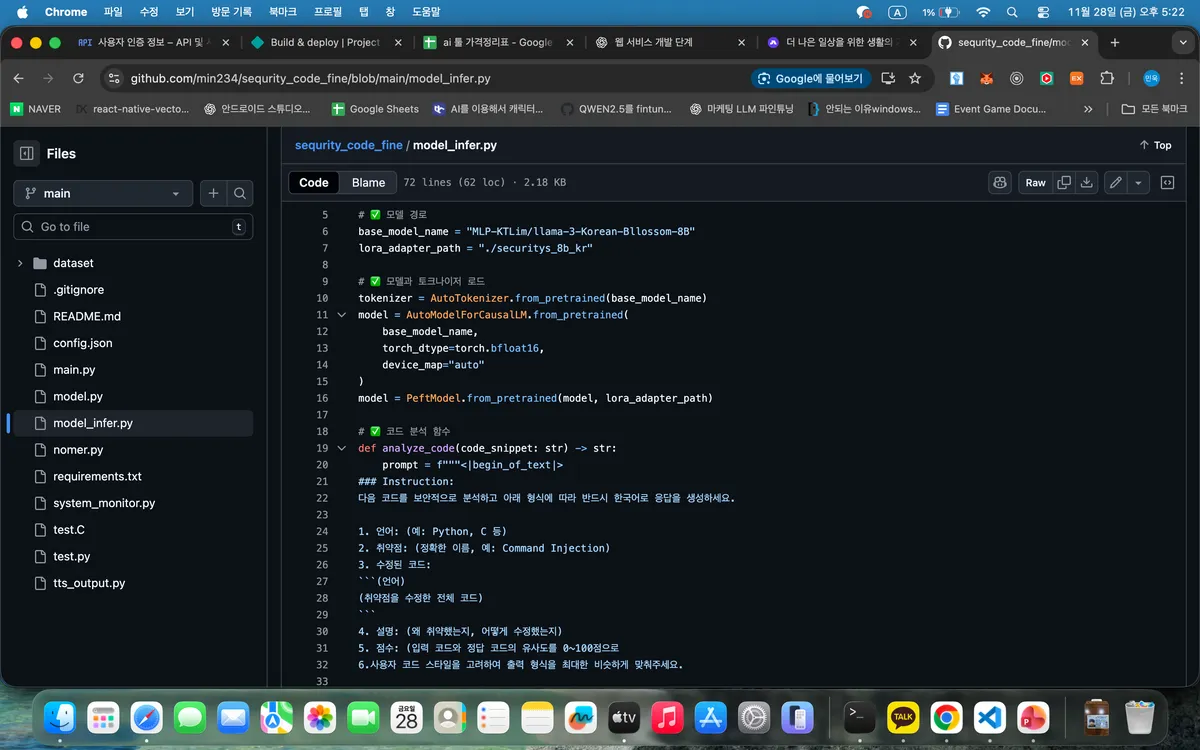Image resolution: width=1200 pixels, height=750 pixels.
Task: Open more edit options dropdown arrow
Action: click(x=1138, y=182)
